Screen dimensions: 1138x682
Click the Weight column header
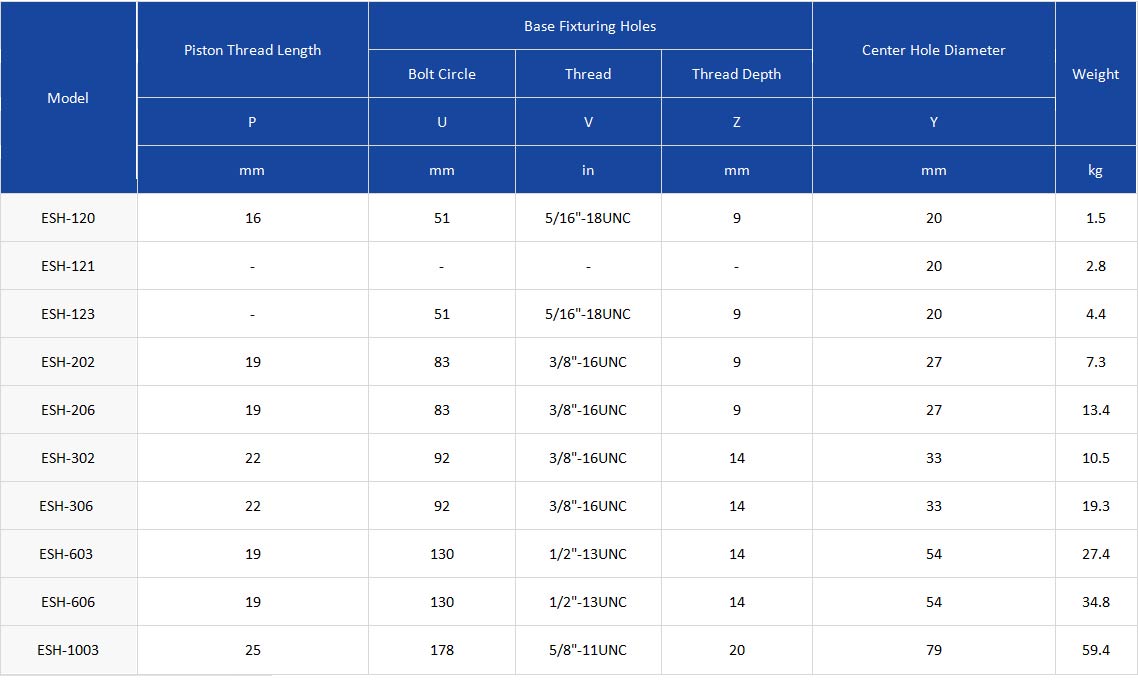[1095, 74]
